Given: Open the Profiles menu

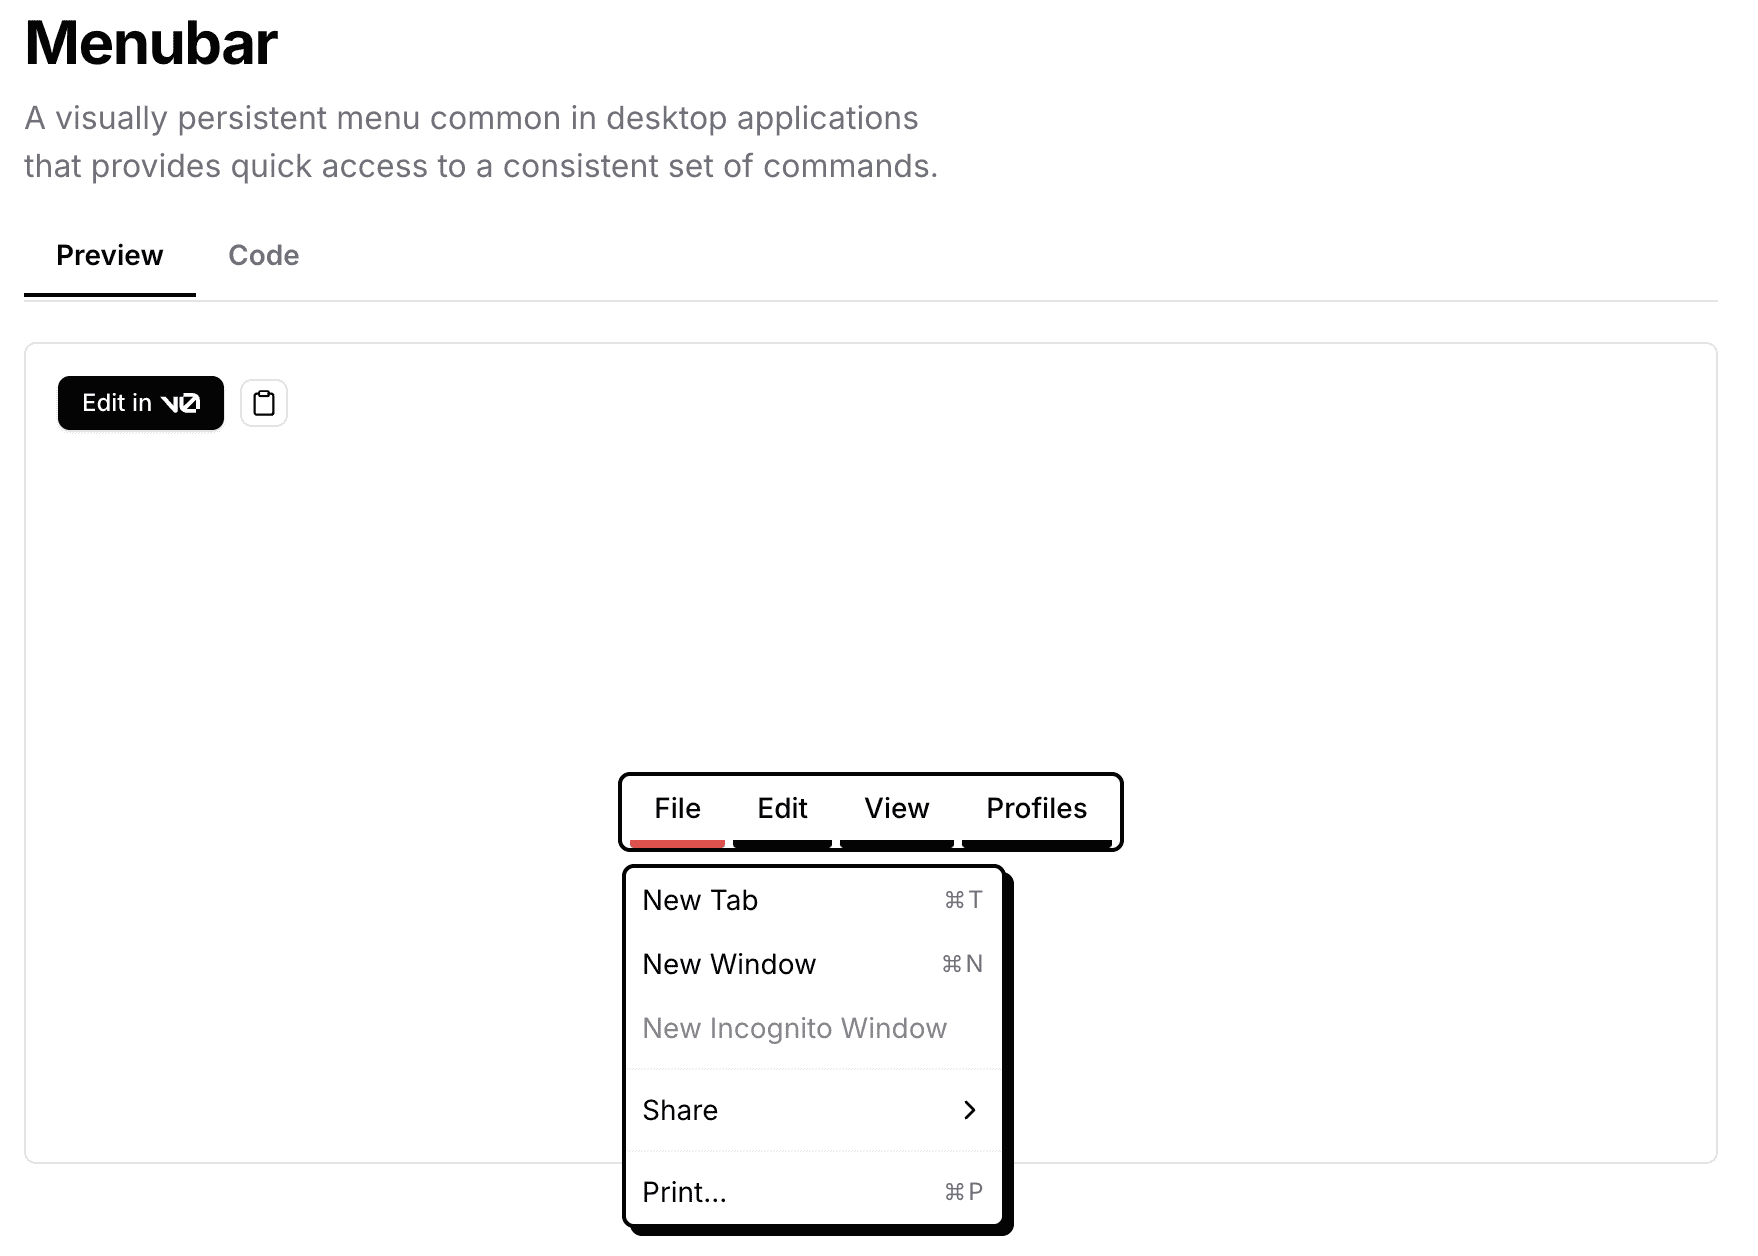Looking at the screenshot, I should [1036, 808].
